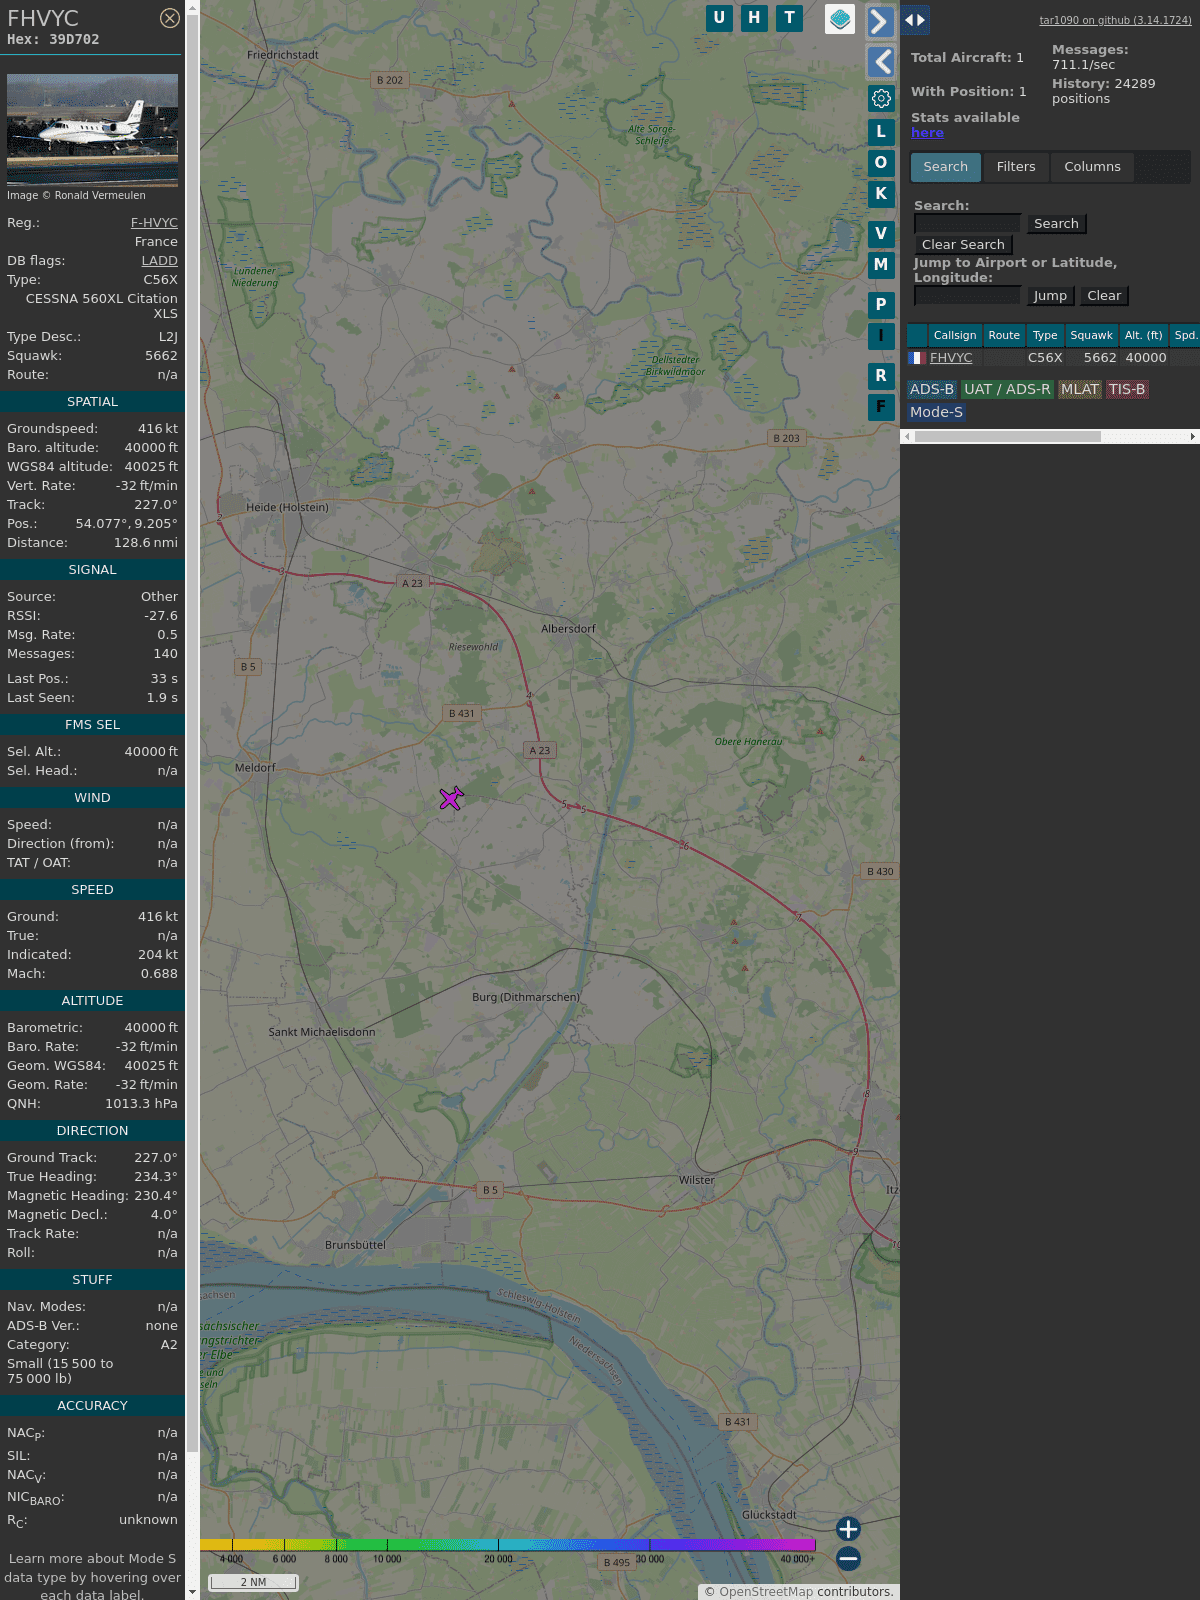Toggle the I map button
1200x1600 pixels.
click(x=881, y=336)
